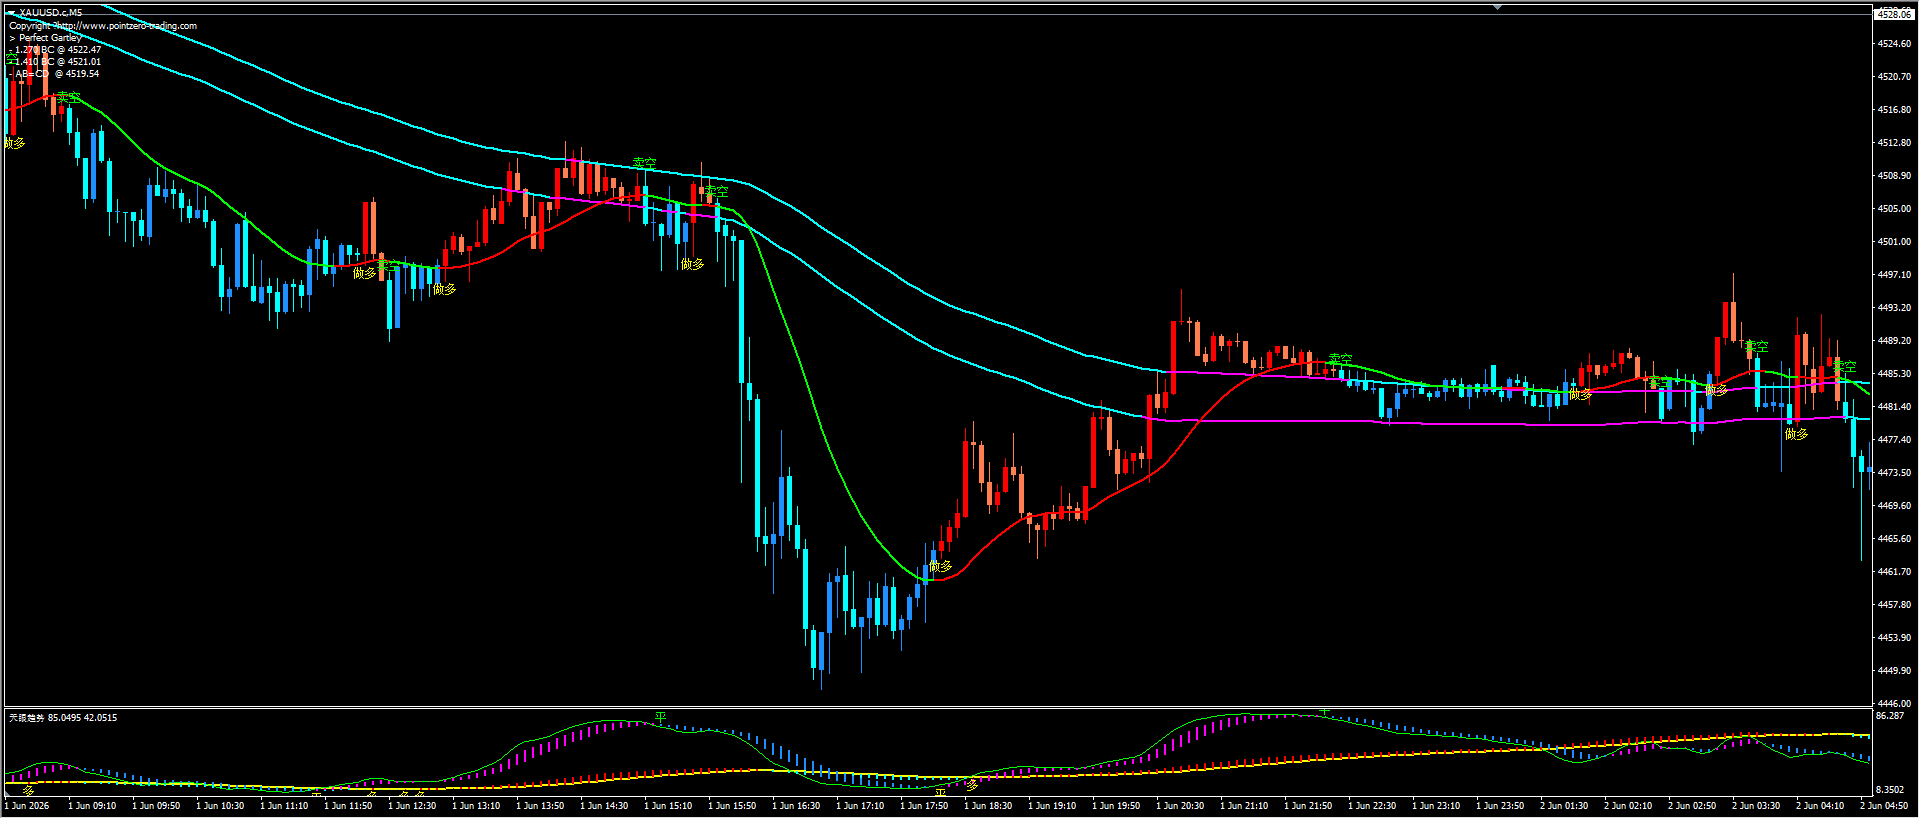The image size is (1920, 819).
Task: Click the 1 Jun 15:50 time label
Action: pyautogui.click(x=732, y=806)
